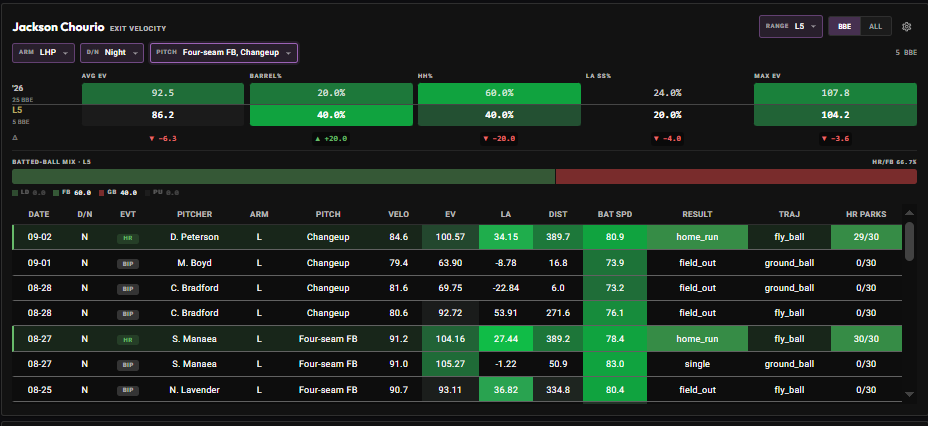Viewport: 928px width, 426px height.
Task: Click the PU 0.0 legend item
Action: pyautogui.click(x=162, y=193)
